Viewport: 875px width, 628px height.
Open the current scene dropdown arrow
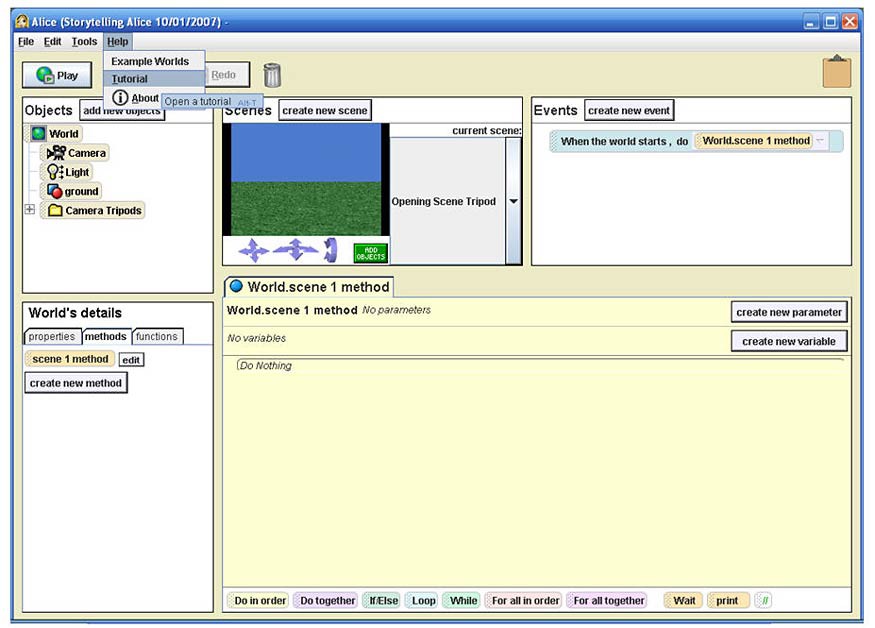tap(513, 201)
